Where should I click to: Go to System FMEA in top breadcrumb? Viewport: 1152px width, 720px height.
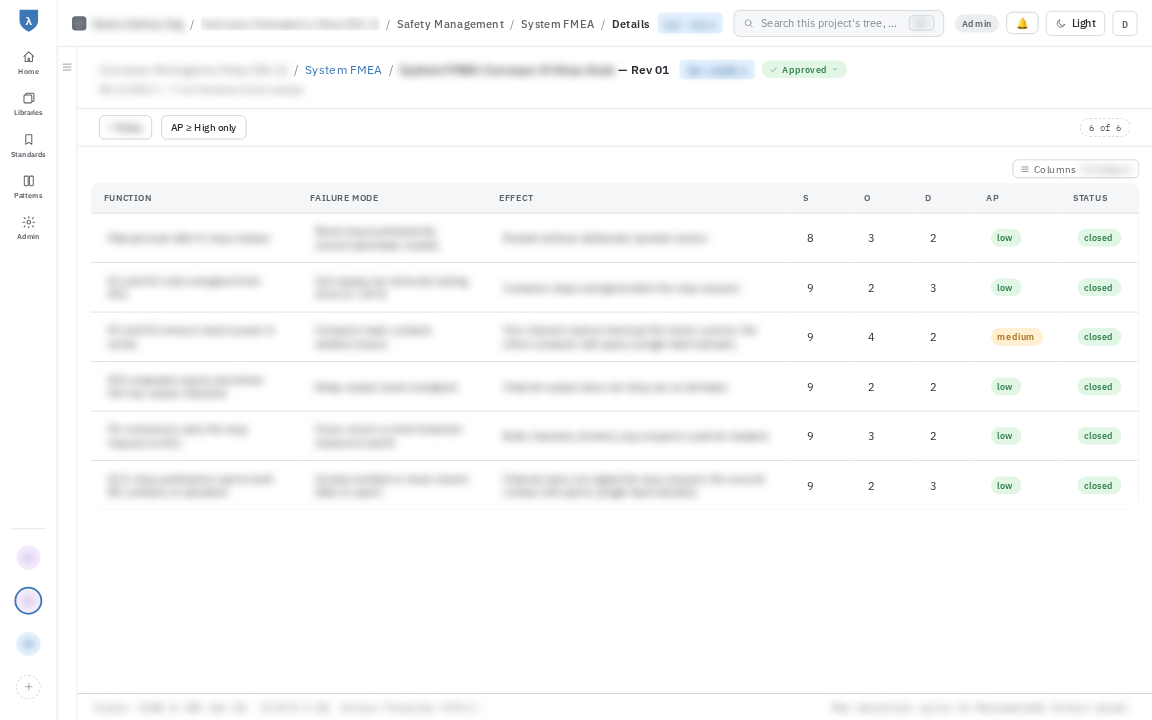click(558, 24)
